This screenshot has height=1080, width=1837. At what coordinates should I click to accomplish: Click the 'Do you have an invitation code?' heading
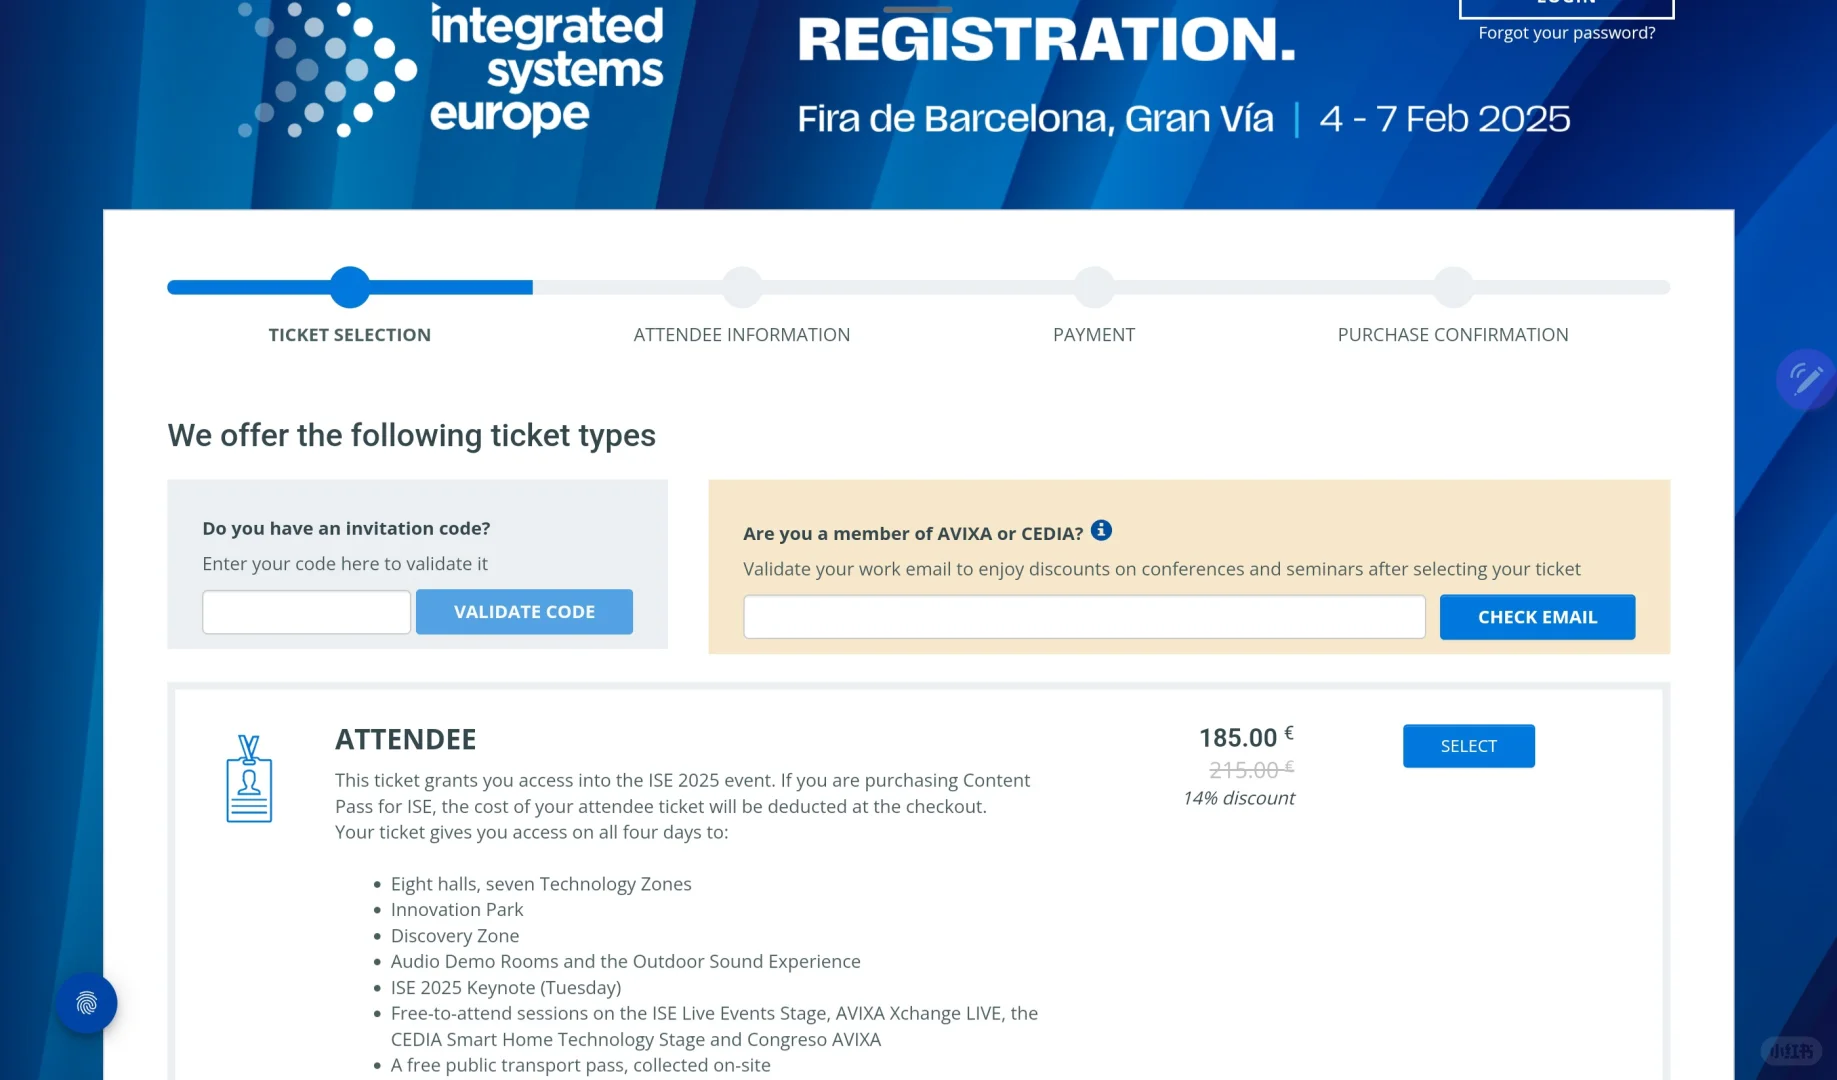(346, 529)
